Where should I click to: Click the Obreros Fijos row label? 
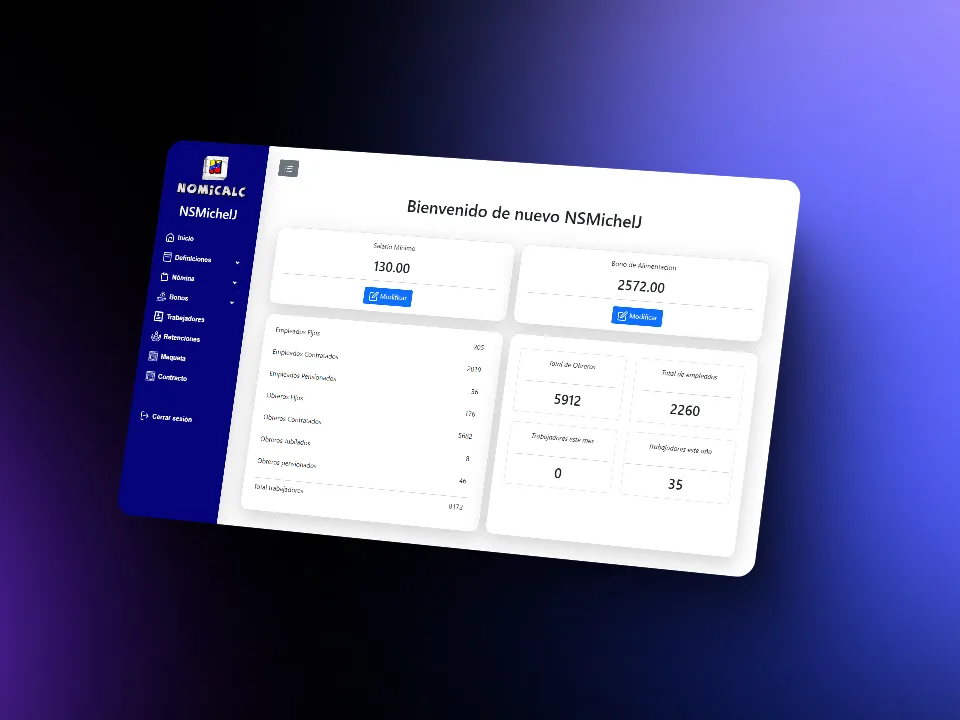[x=285, y=397]
